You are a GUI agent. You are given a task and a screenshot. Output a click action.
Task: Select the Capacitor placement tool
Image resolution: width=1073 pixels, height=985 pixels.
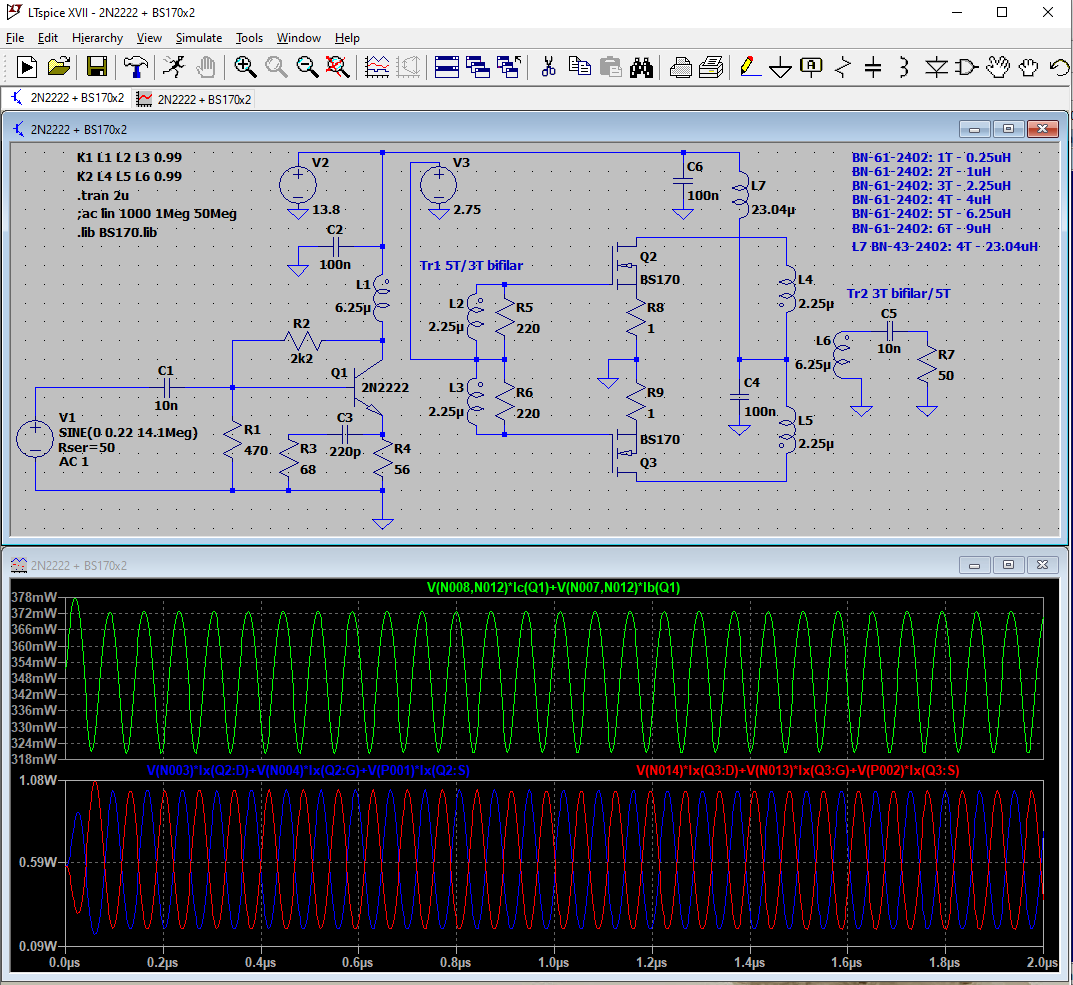pos(872,67)
